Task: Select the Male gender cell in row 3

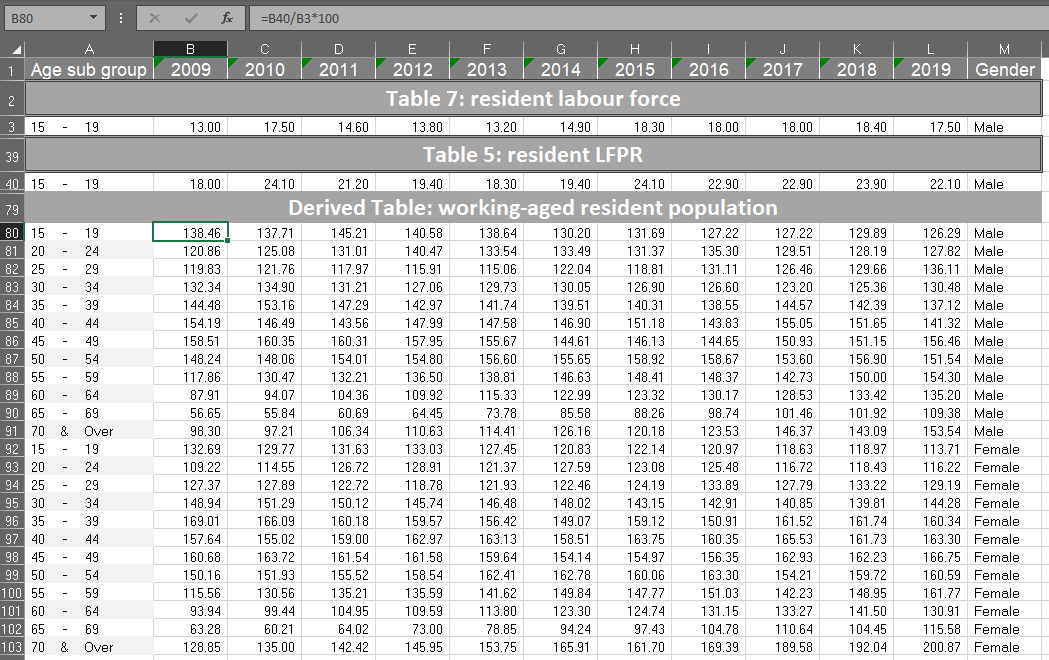Action: coord(1004,127)
